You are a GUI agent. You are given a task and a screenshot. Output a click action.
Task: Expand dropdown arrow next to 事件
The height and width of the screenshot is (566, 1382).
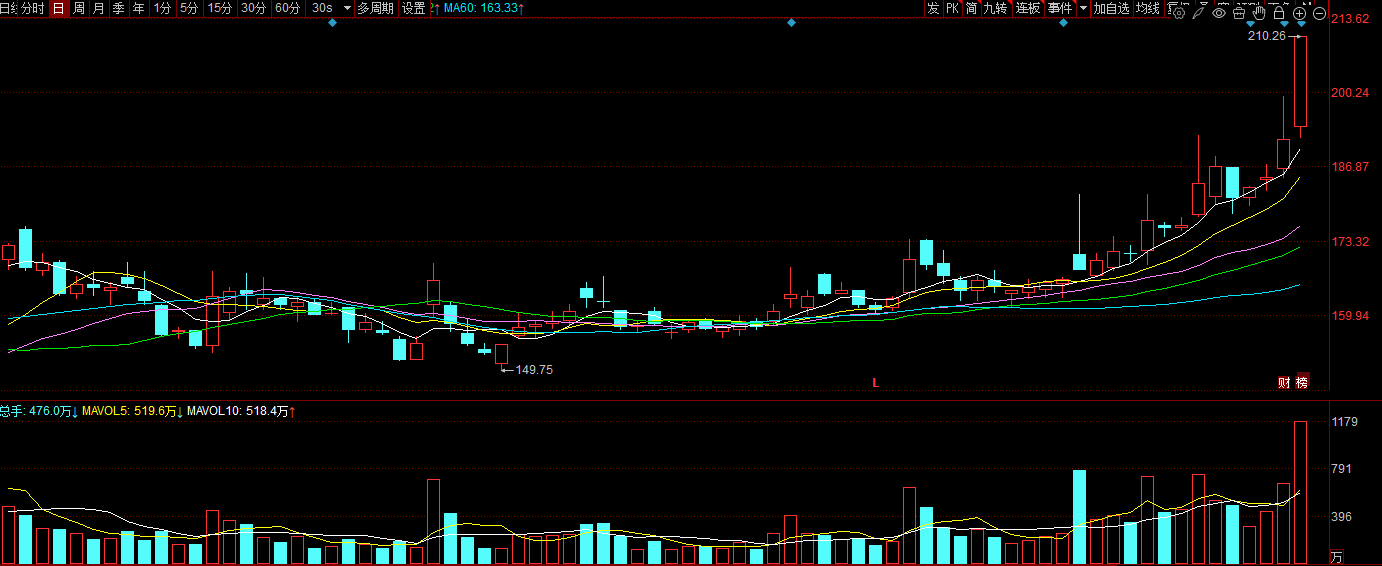coord(1083,8)
